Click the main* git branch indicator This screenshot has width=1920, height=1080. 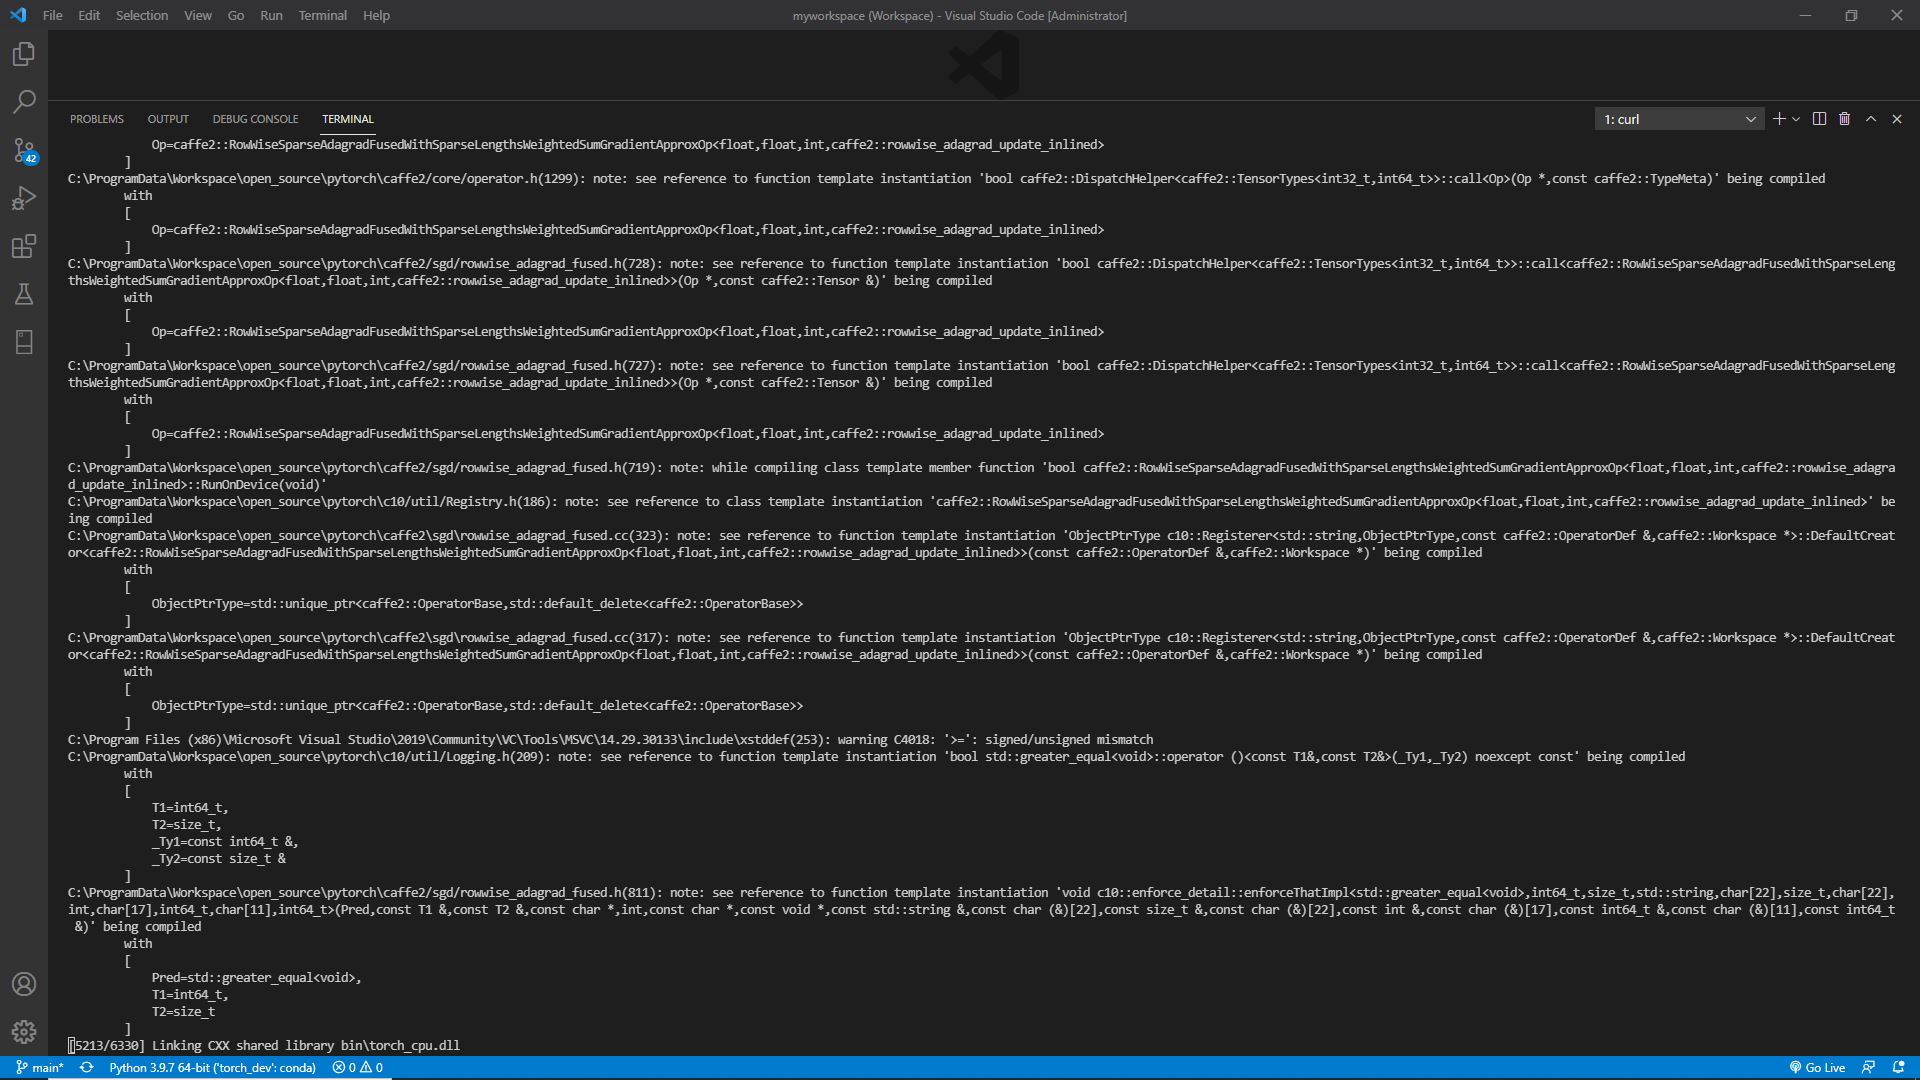(x=40, y=1068)
